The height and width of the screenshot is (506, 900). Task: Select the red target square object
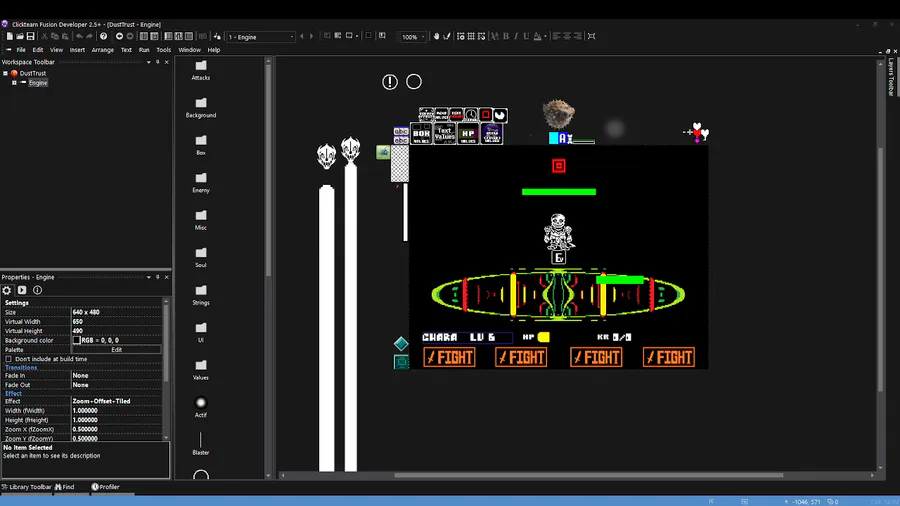[558, 166]
